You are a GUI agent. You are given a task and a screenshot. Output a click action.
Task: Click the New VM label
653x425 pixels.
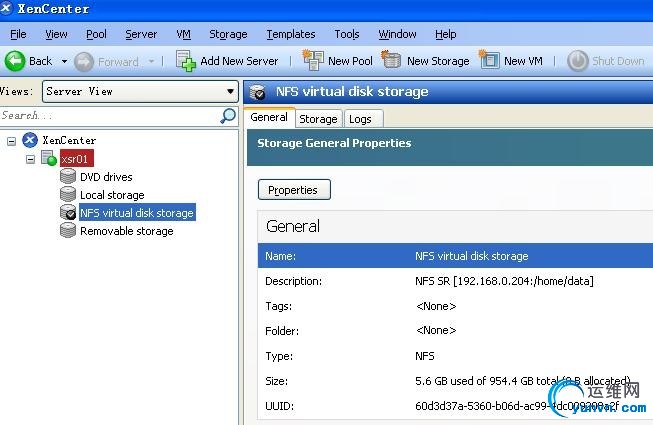[x=523, y=61]
